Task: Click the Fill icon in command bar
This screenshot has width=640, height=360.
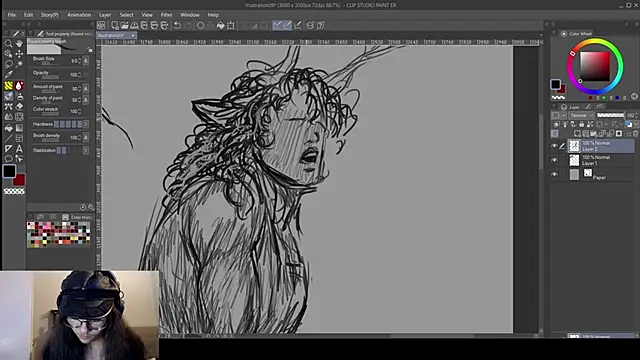Action: coord(220,25)
